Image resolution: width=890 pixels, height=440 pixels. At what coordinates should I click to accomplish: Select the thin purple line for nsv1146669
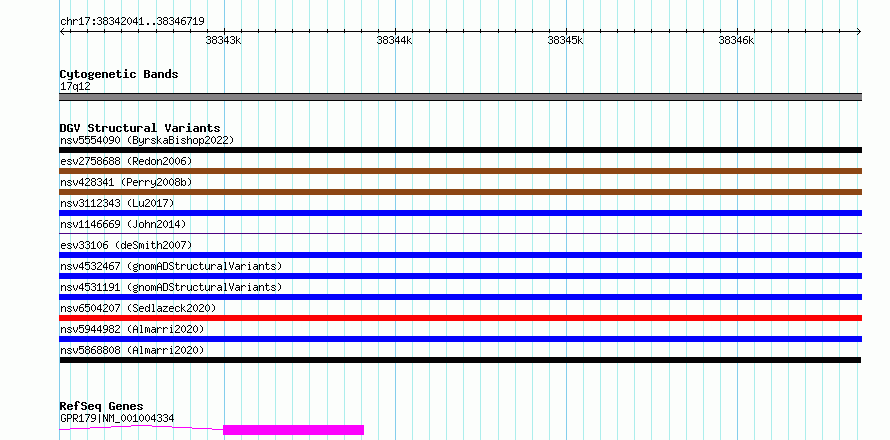(460, 233)
